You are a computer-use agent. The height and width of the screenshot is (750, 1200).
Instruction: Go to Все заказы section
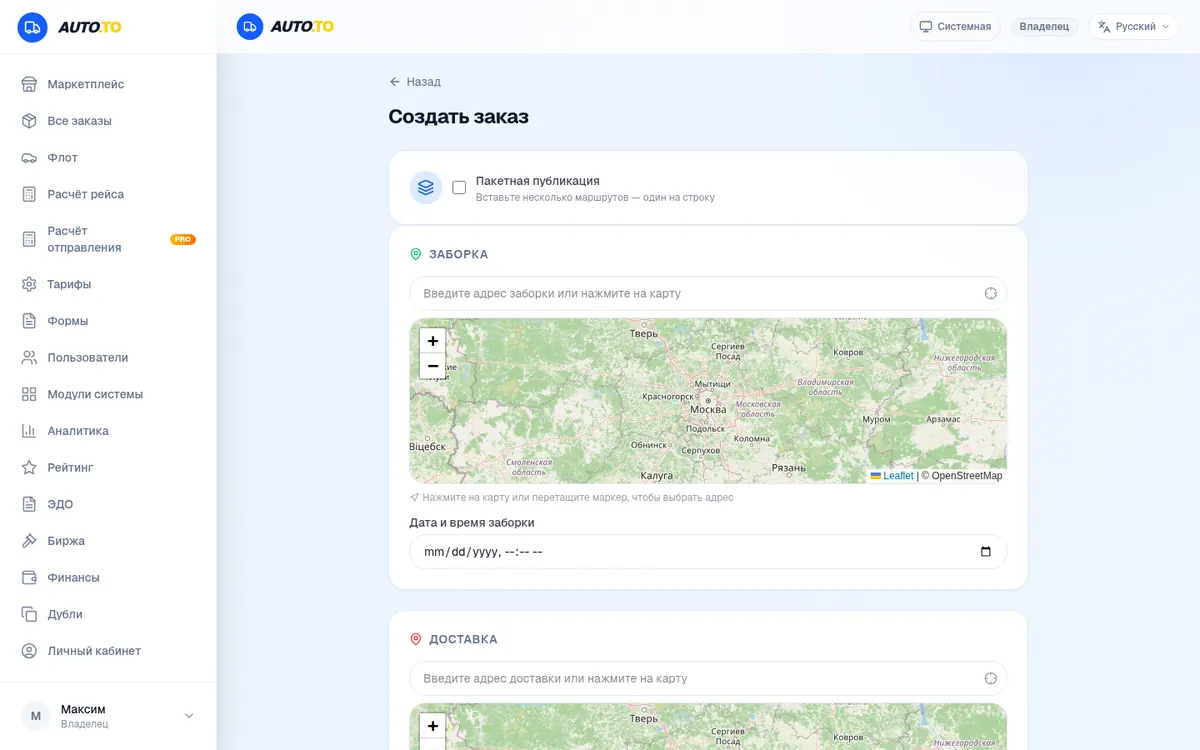(108, 121)
